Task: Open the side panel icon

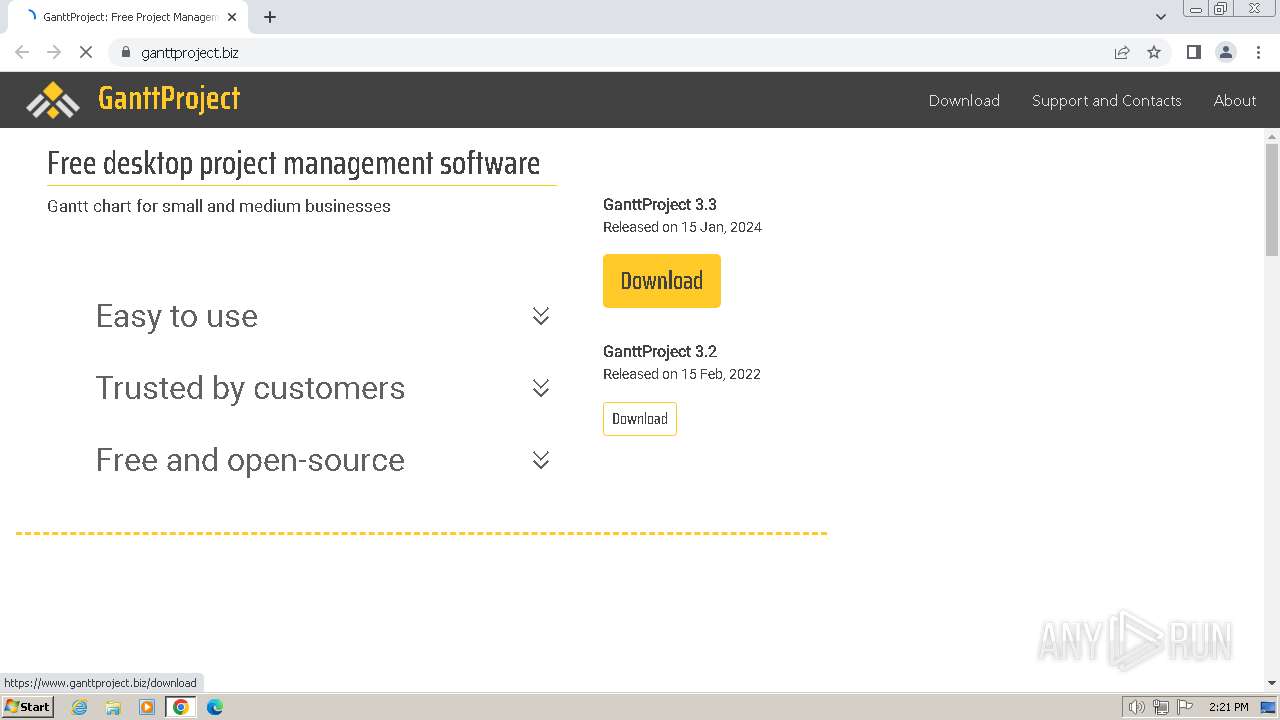Action: pos(1193,52)
